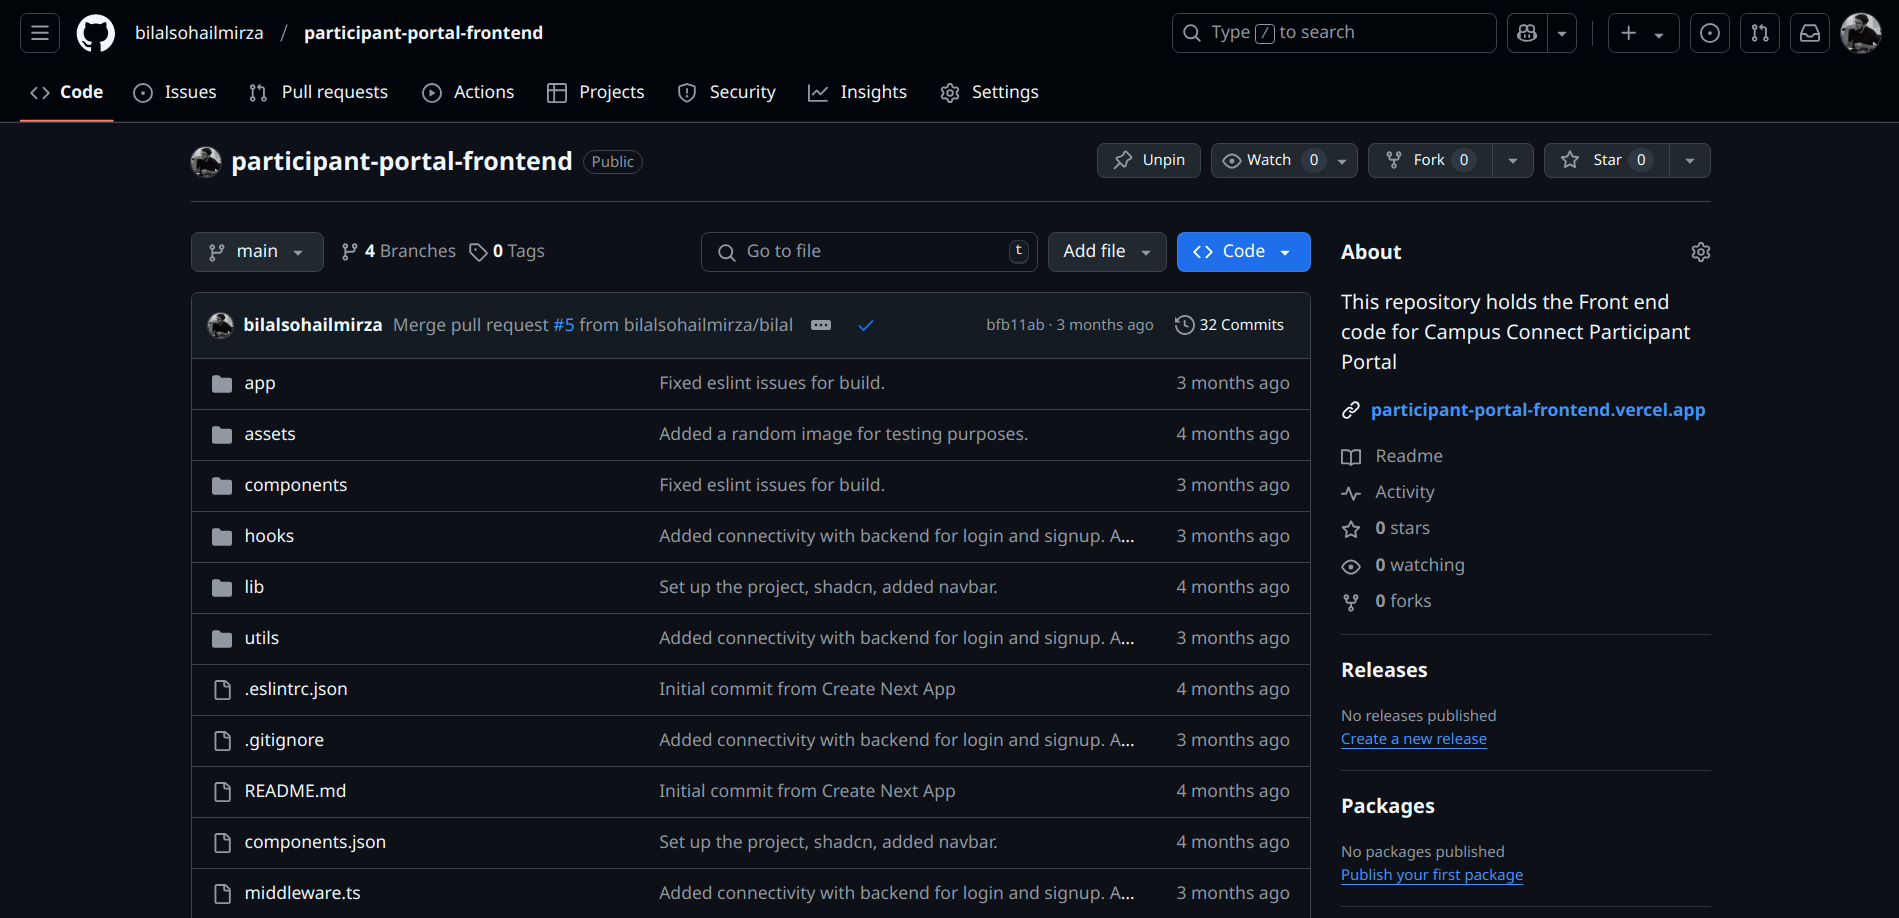1899x918 pixels.
Task: Expand the Add file dropdown
Action: tap(1106, 252)
